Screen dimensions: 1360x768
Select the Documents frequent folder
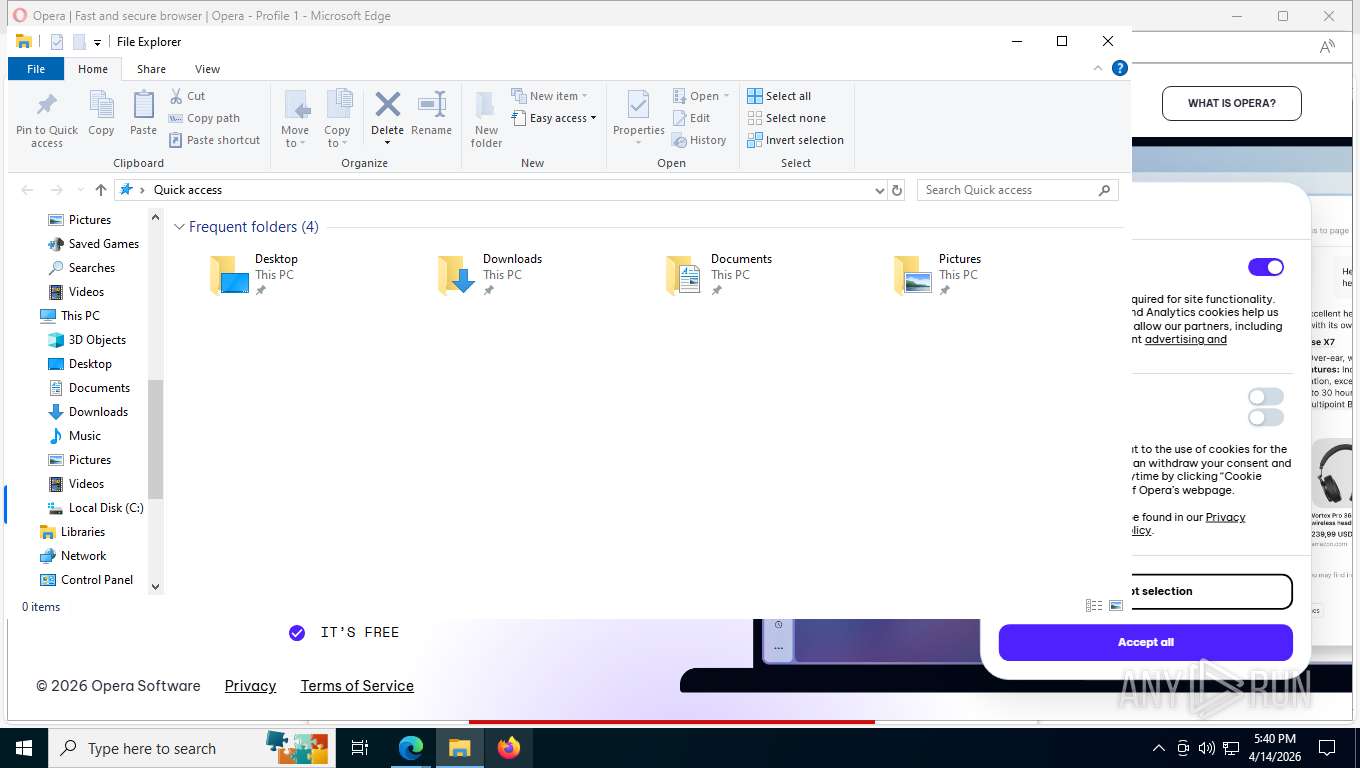(718, 274)
